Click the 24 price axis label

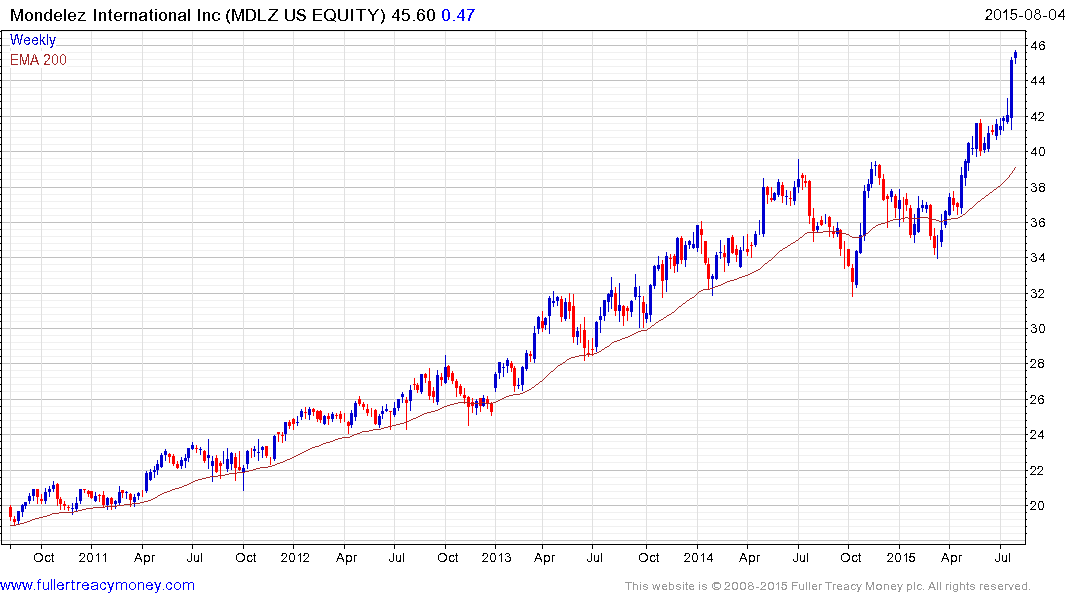click(x=1038, y=435)
